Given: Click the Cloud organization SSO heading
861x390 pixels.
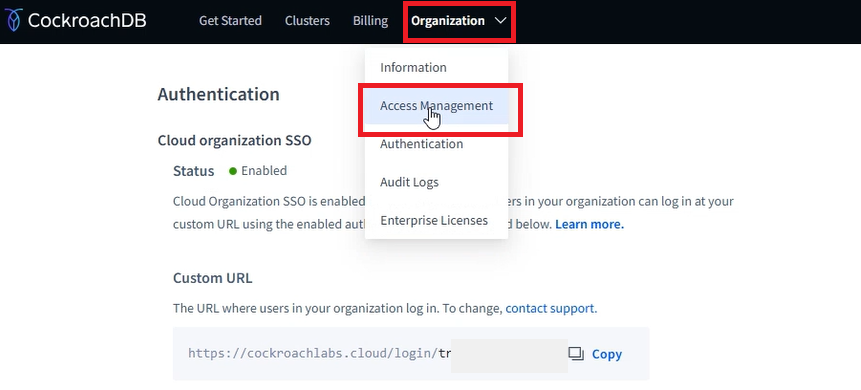Looking at the screenshot, I should pos(234,141).
